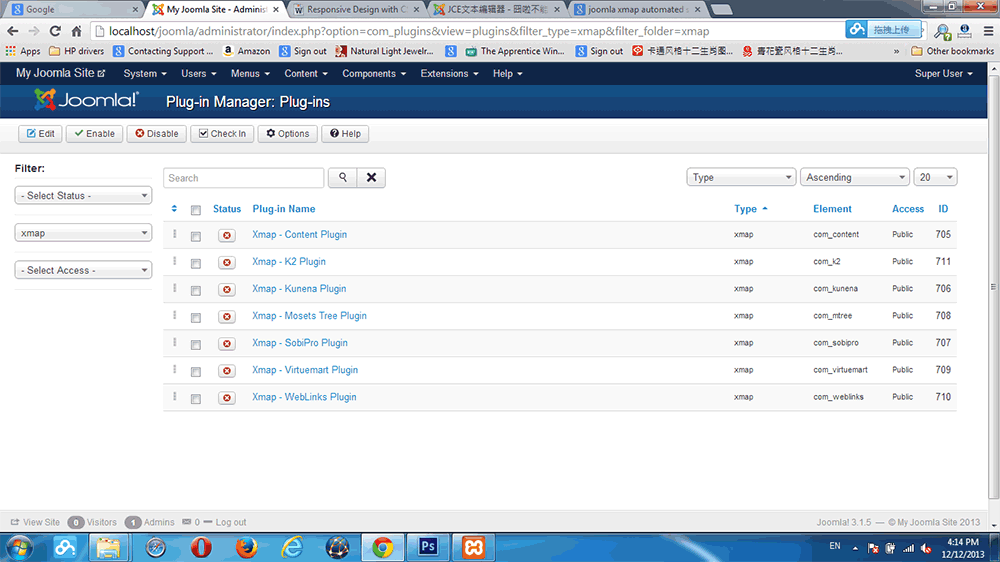Open the Xmap - Kunena Plugin link
Viewport: 1000px width, 562px height.
click(x=299, y=288)
